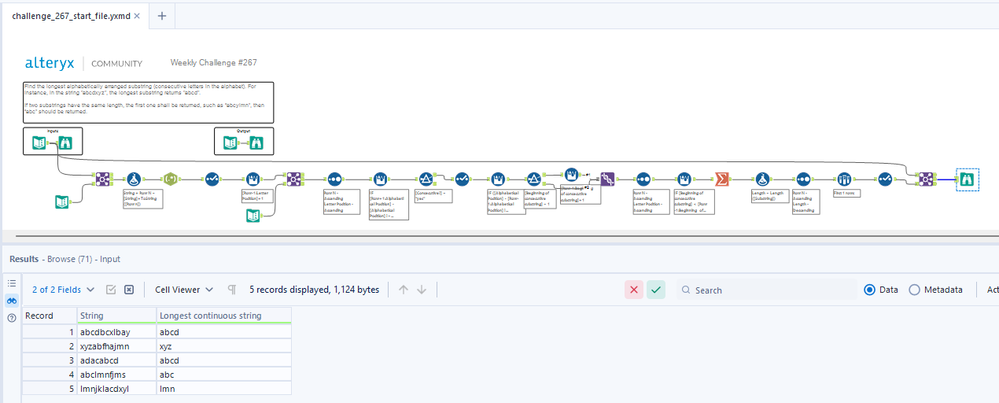The width and height of the screenshot is (999, 403).
Task: Select Sort tool annotated Length - Descending
Action: pyautogui.click(x=803, y=180)
